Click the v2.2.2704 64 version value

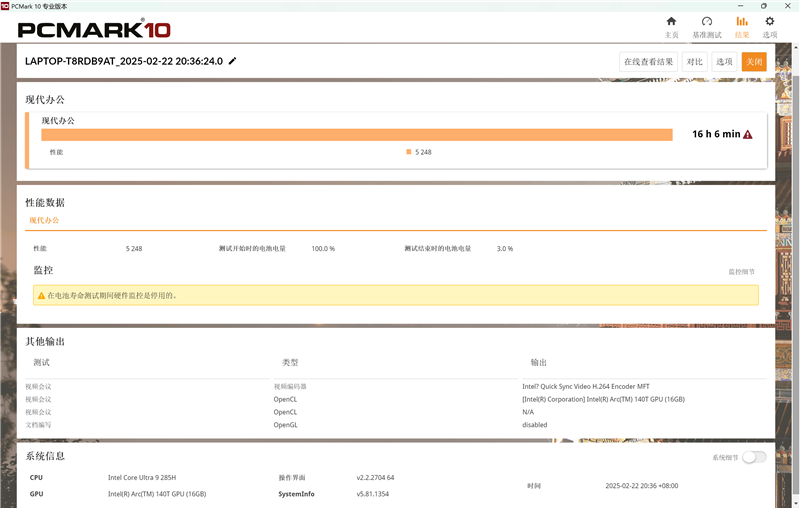376,478
